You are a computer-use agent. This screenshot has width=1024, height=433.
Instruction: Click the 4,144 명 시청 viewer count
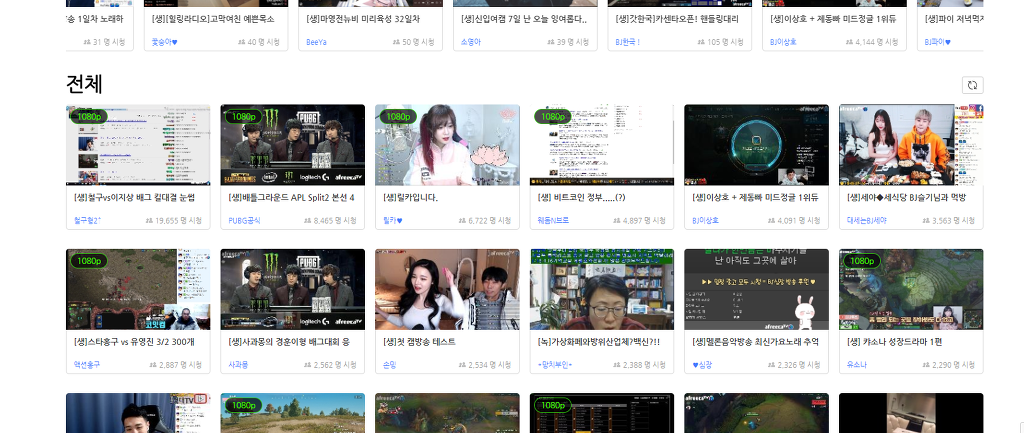click(872, 42)
